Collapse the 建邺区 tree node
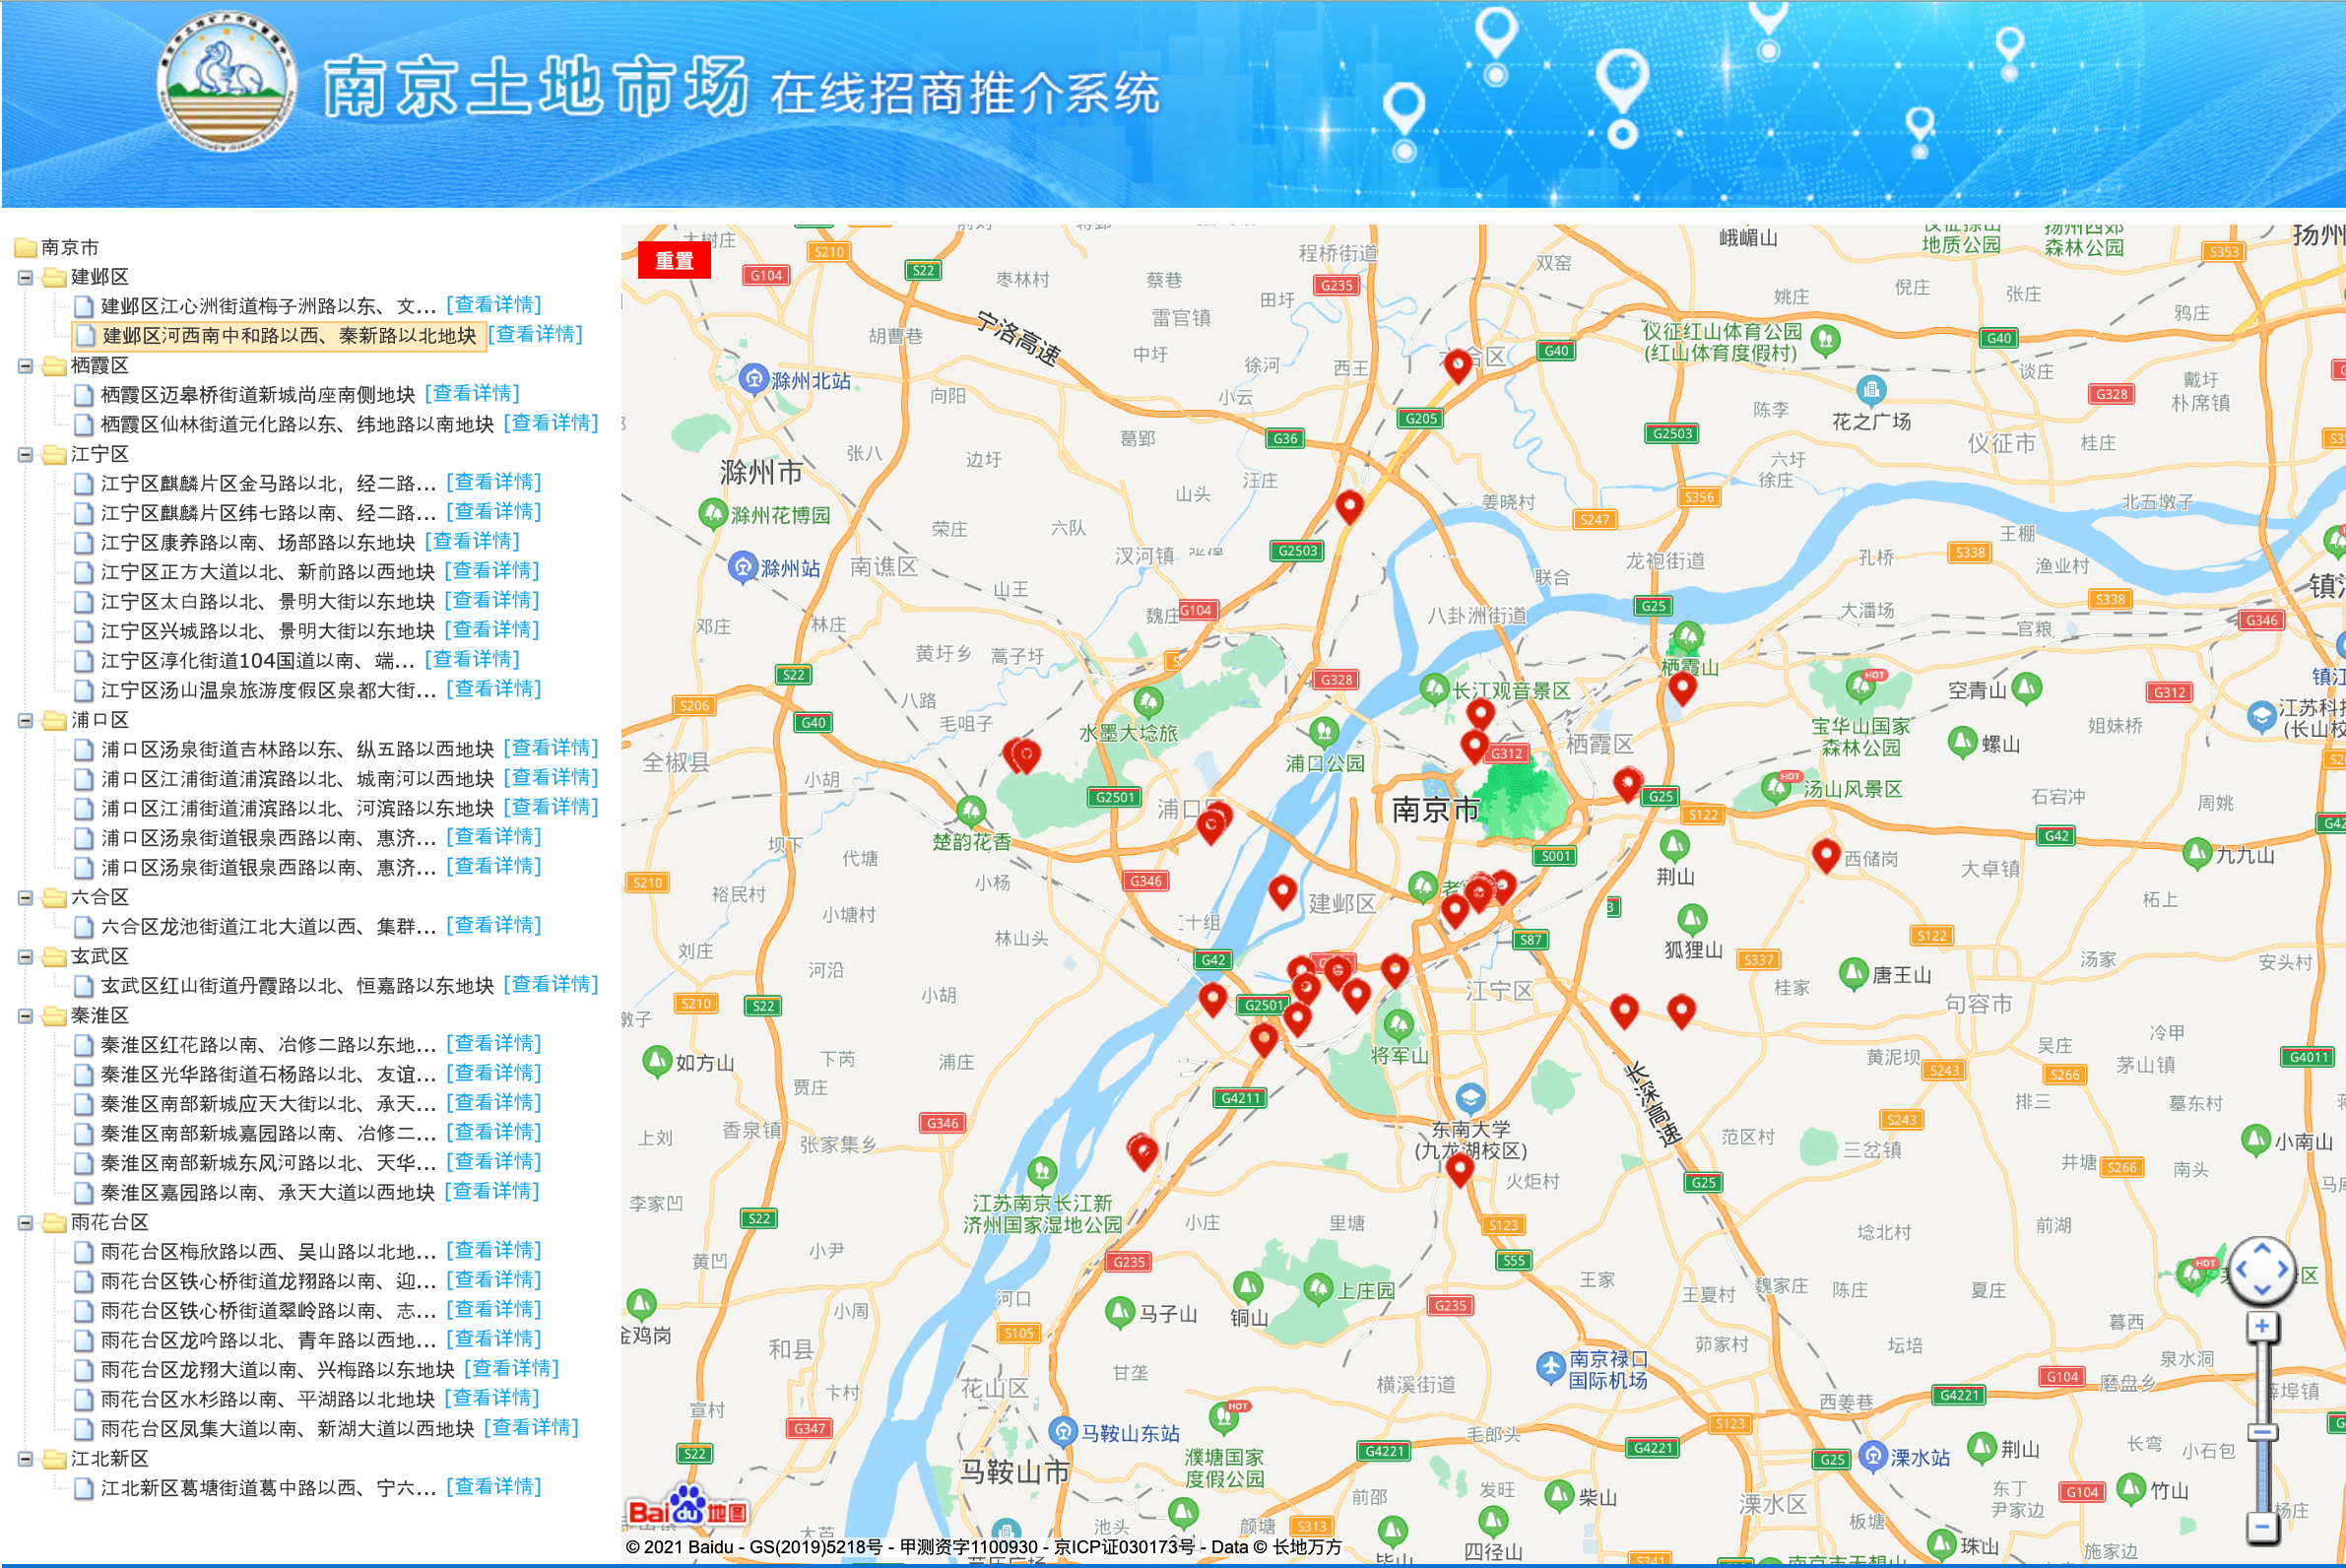This screenshot has height=1568, width=2346. 26,277
